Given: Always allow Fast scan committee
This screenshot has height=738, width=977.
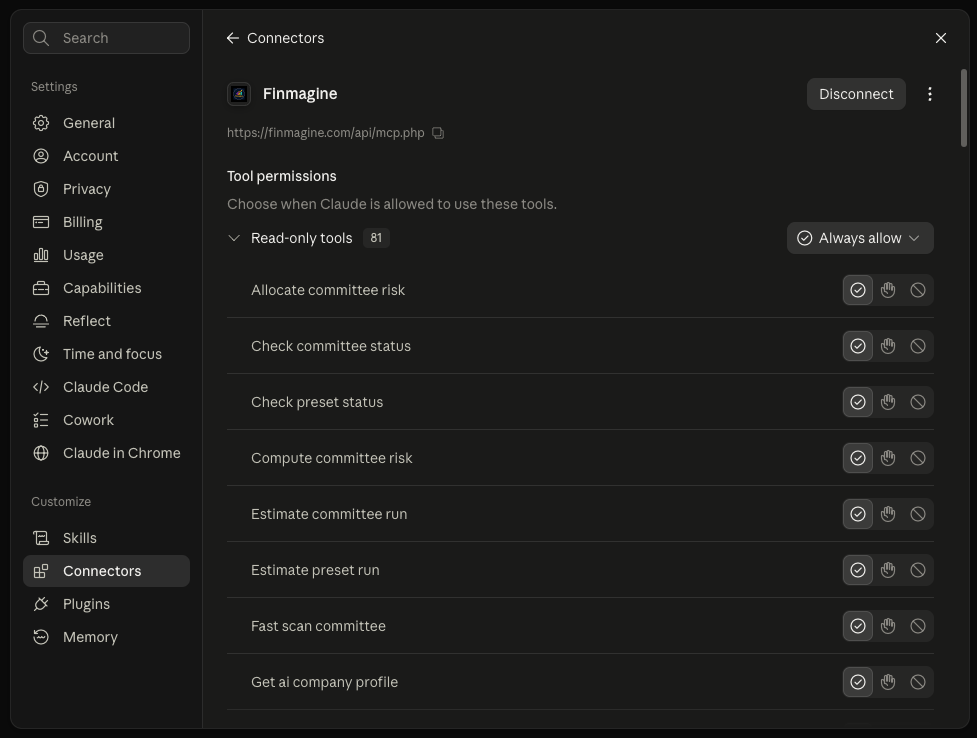Looking at the screenshot, I should [x=858, y=626].
